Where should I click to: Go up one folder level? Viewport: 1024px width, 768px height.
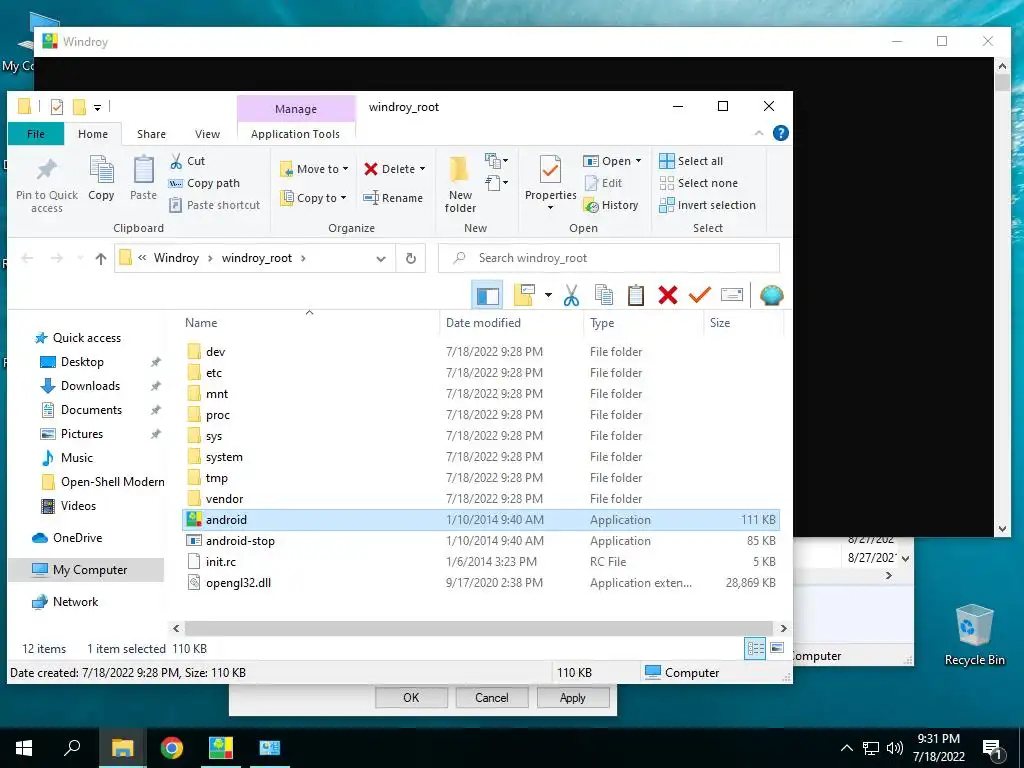(x=101, y=258)
